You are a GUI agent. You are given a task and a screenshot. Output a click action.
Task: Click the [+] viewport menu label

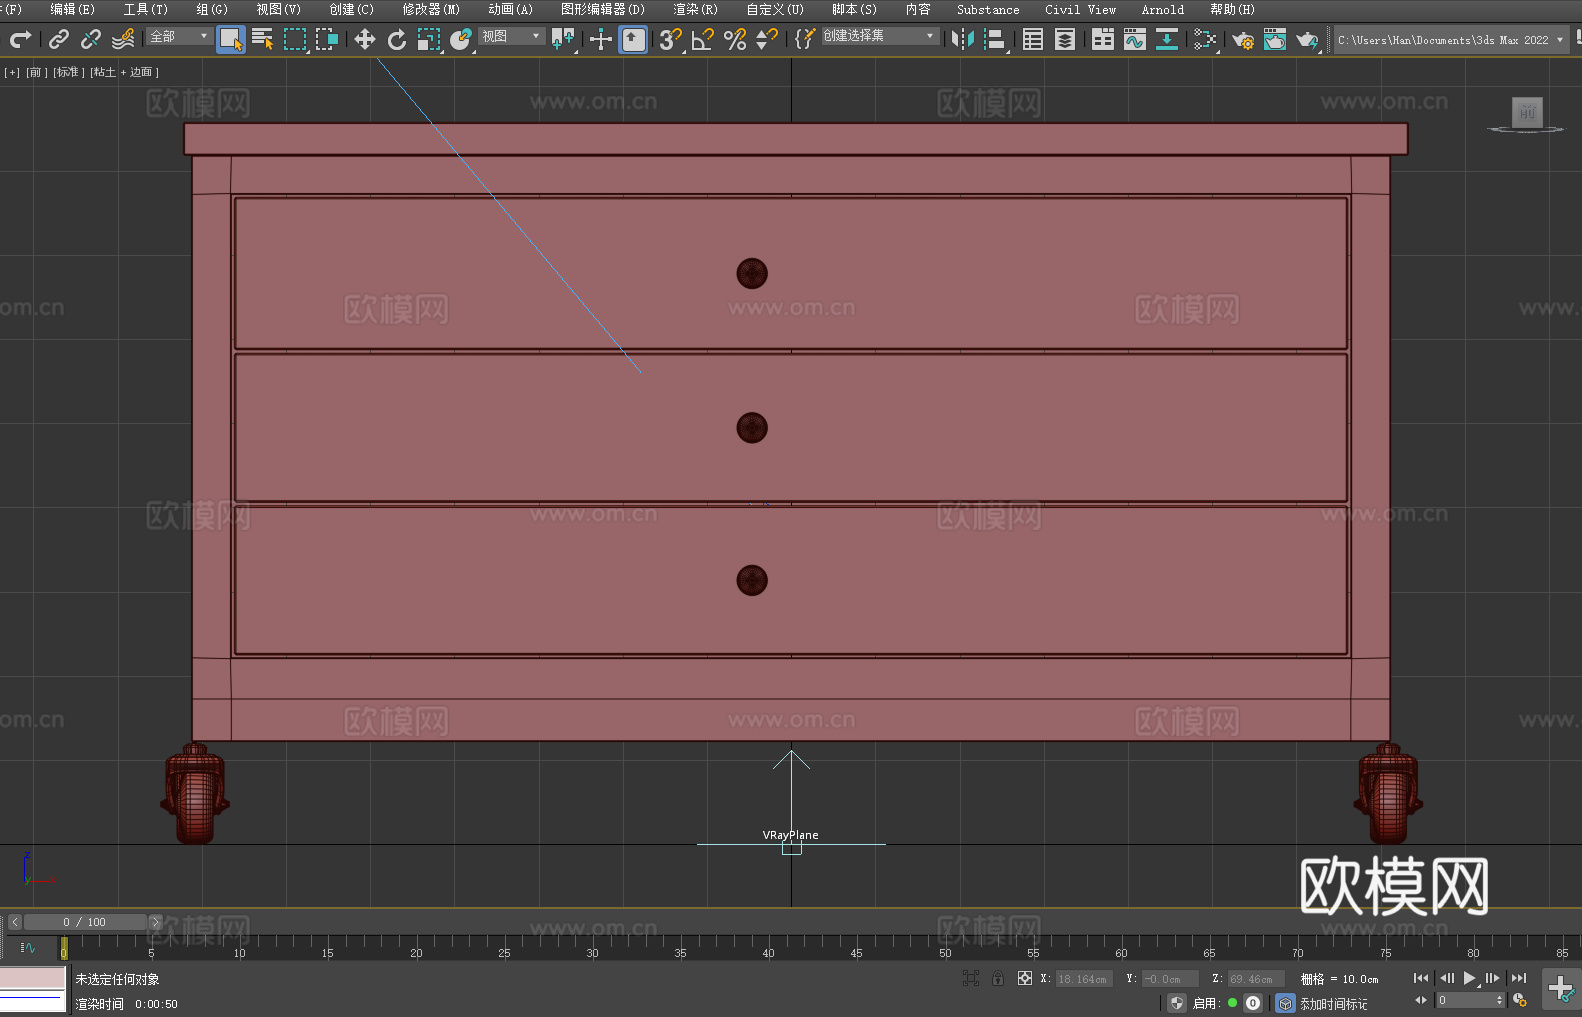(12, 72)
